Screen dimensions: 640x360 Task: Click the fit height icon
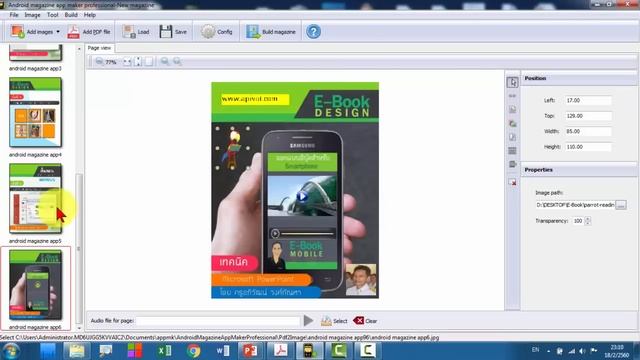point(138,62)
